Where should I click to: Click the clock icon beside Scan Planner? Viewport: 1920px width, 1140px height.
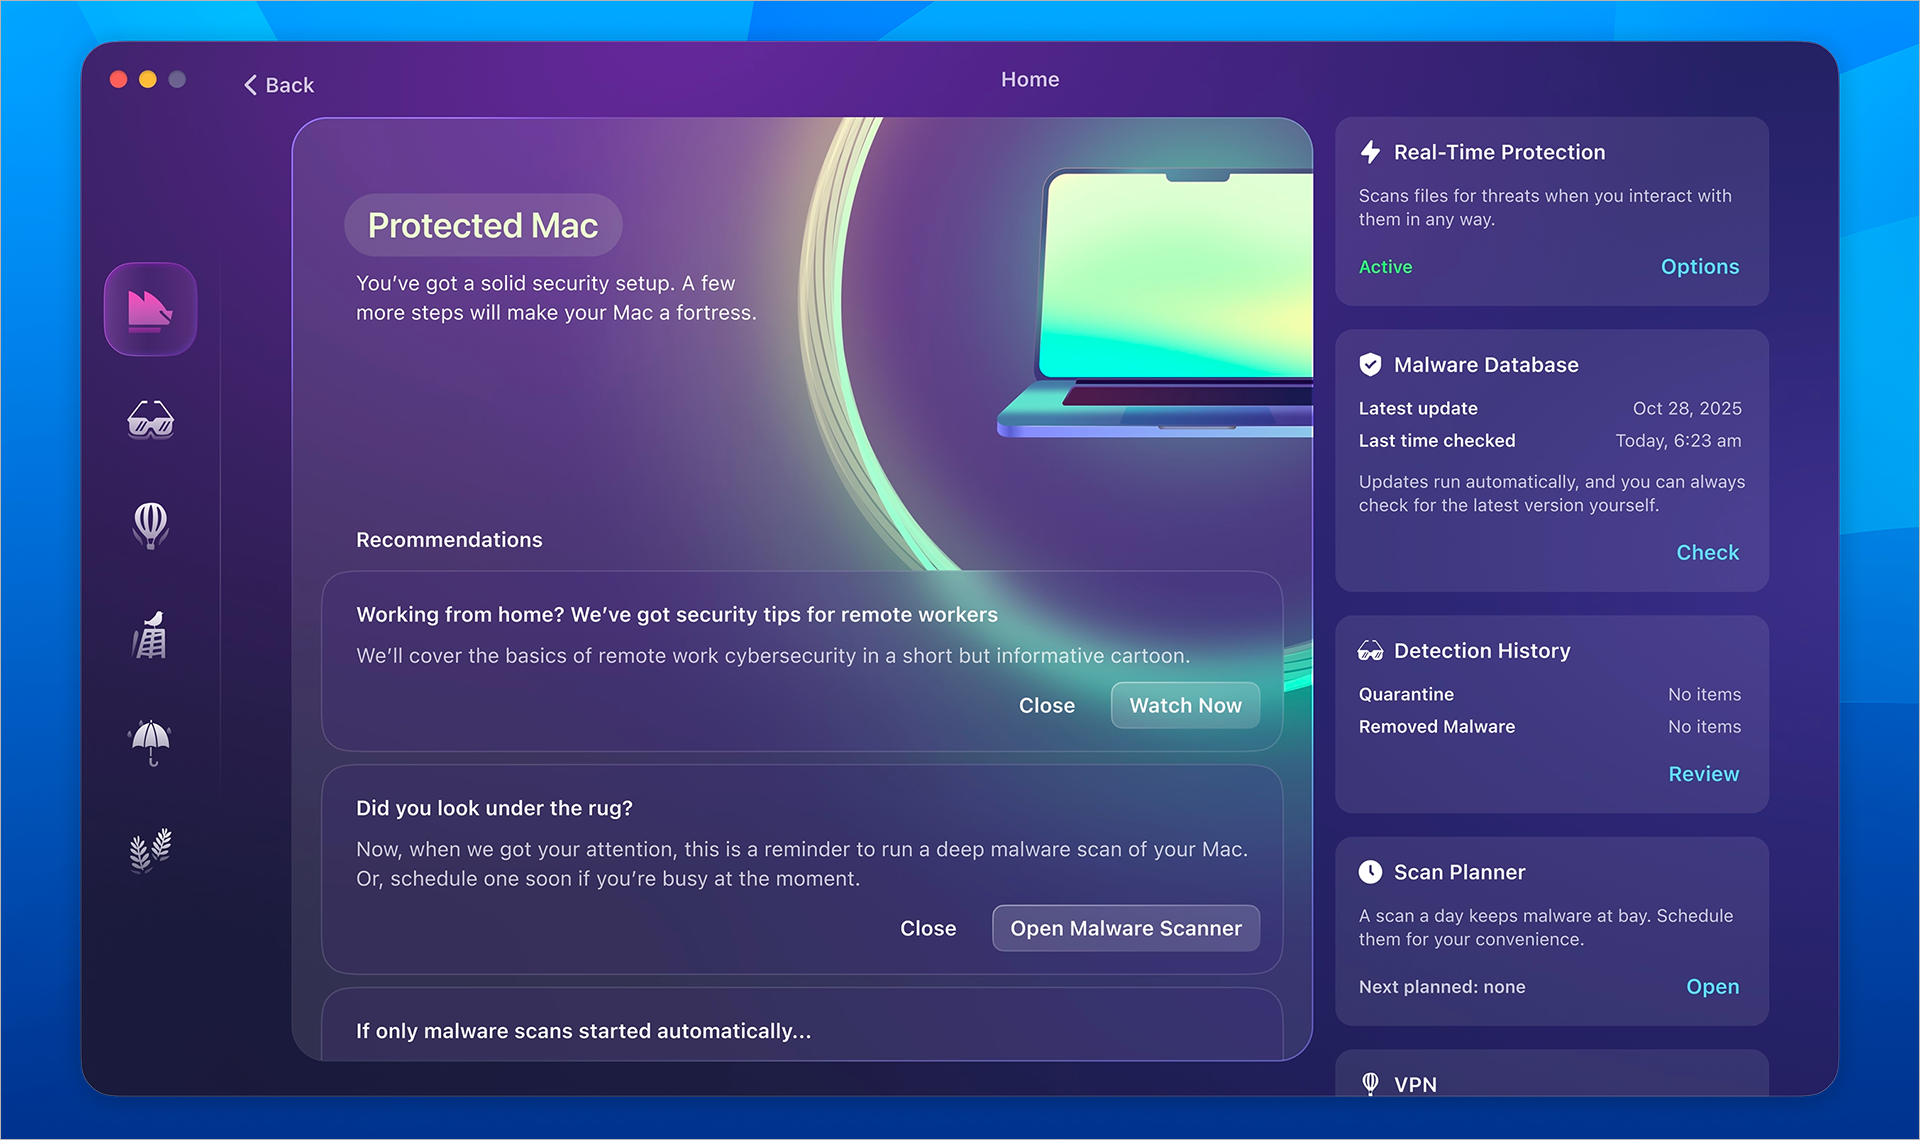tap(1371, 871)
